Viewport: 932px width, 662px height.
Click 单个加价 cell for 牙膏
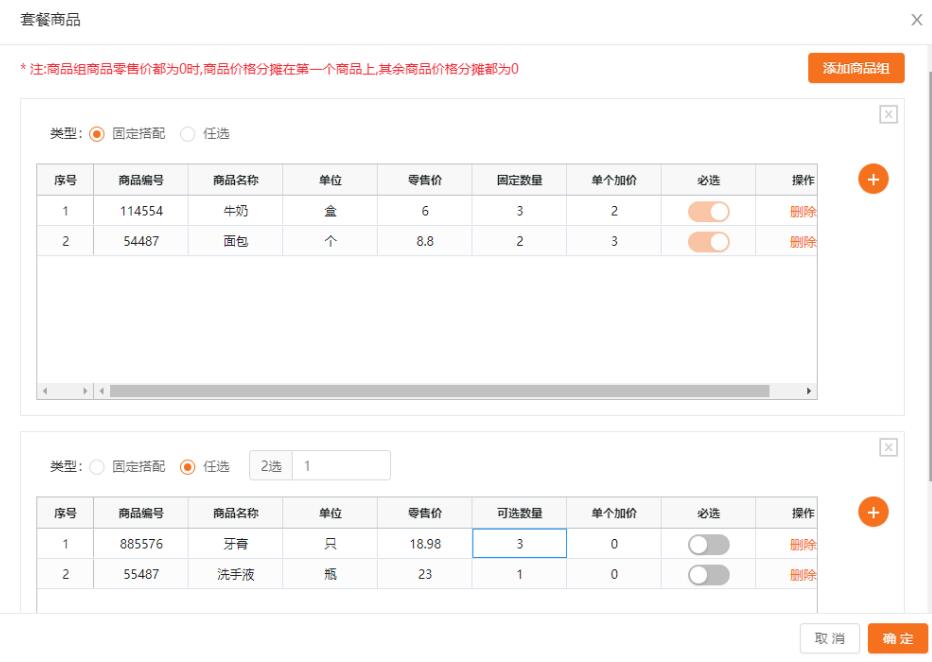[x=614, y=544]
